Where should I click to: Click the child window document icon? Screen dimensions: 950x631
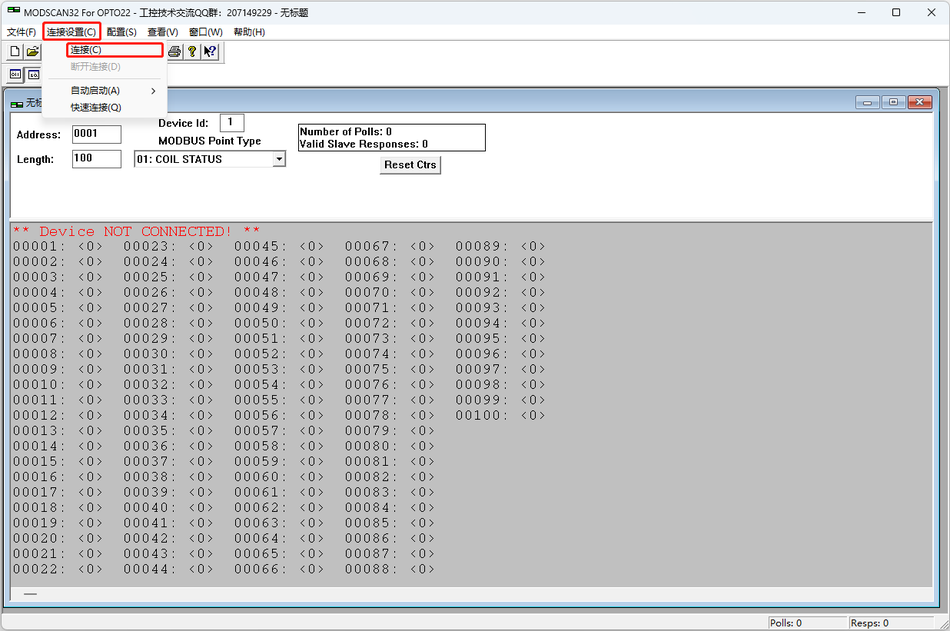17,104
